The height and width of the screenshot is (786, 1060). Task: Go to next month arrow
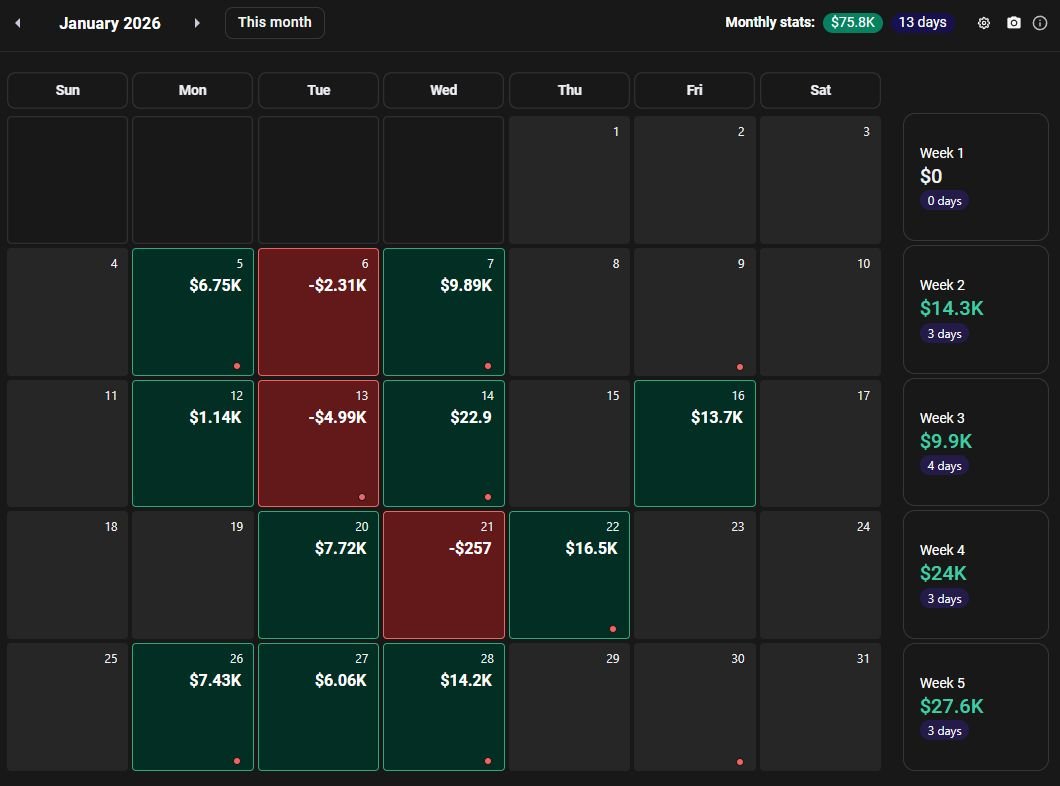point(197,23)
